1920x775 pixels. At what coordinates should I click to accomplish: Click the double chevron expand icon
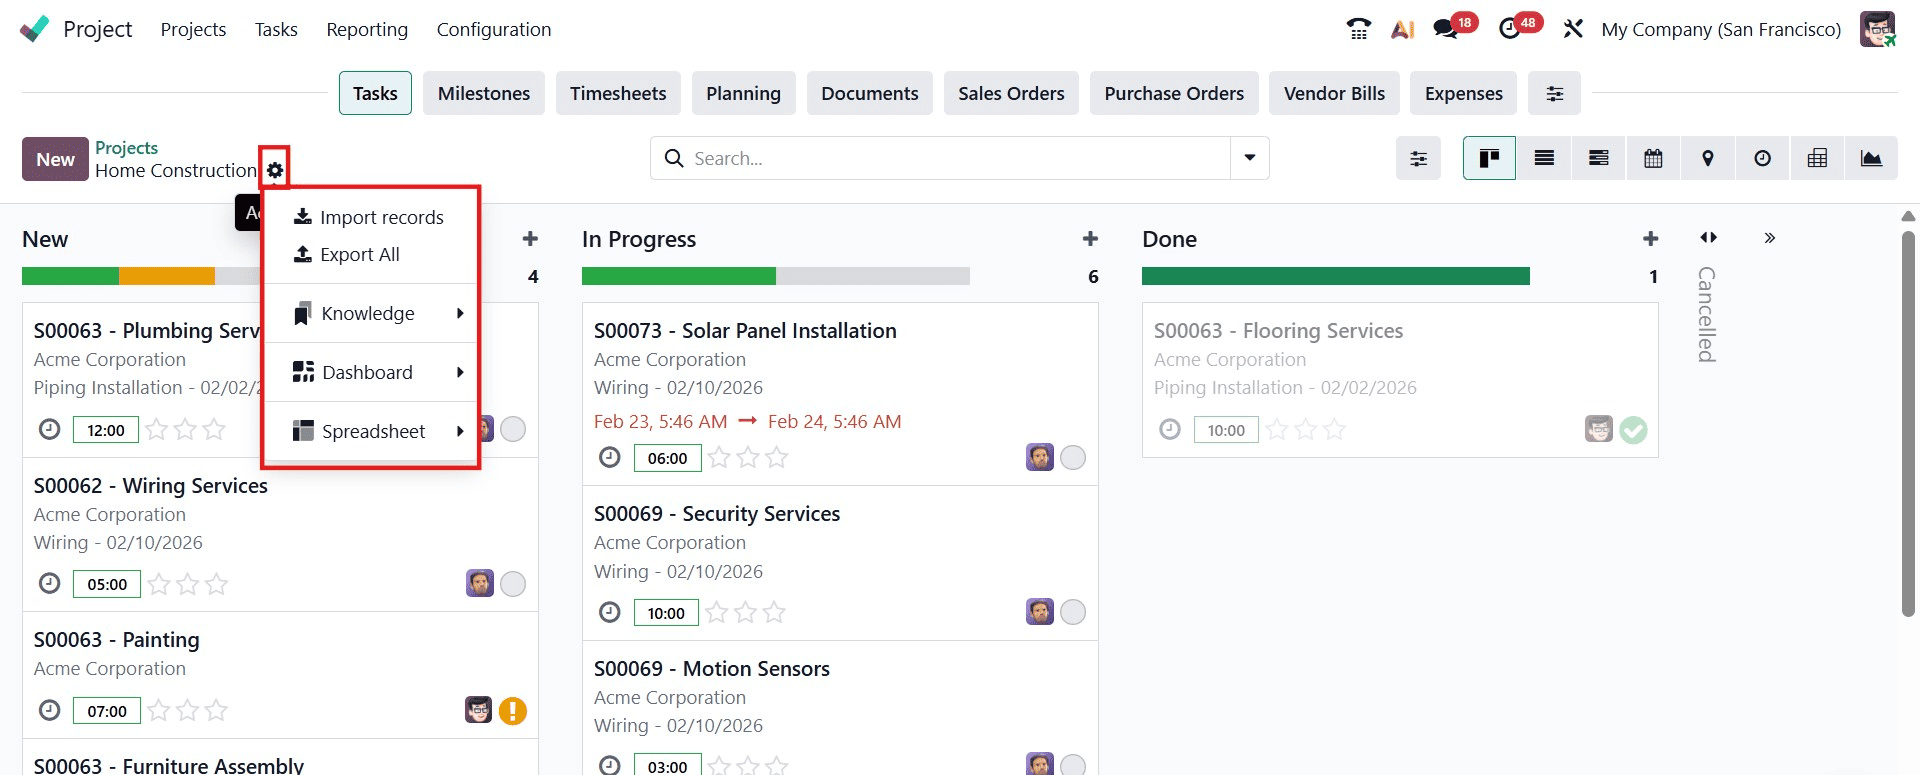1770,238
